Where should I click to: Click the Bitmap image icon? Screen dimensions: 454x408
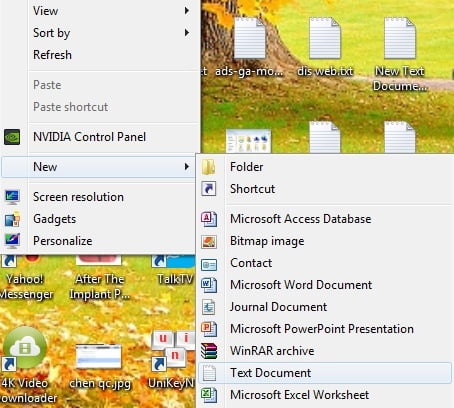[x=209, y=241]
